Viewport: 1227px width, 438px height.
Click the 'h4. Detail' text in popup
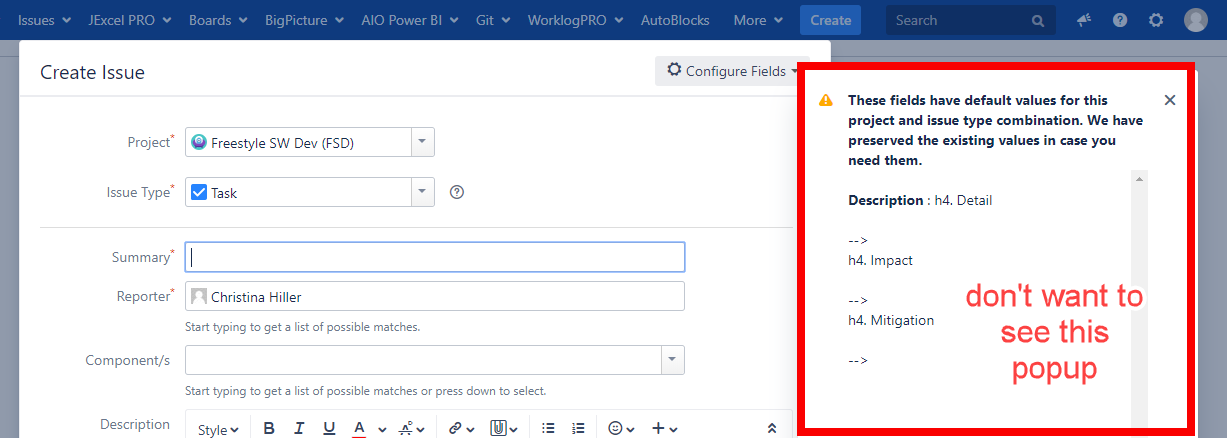[x=963, y=200]
